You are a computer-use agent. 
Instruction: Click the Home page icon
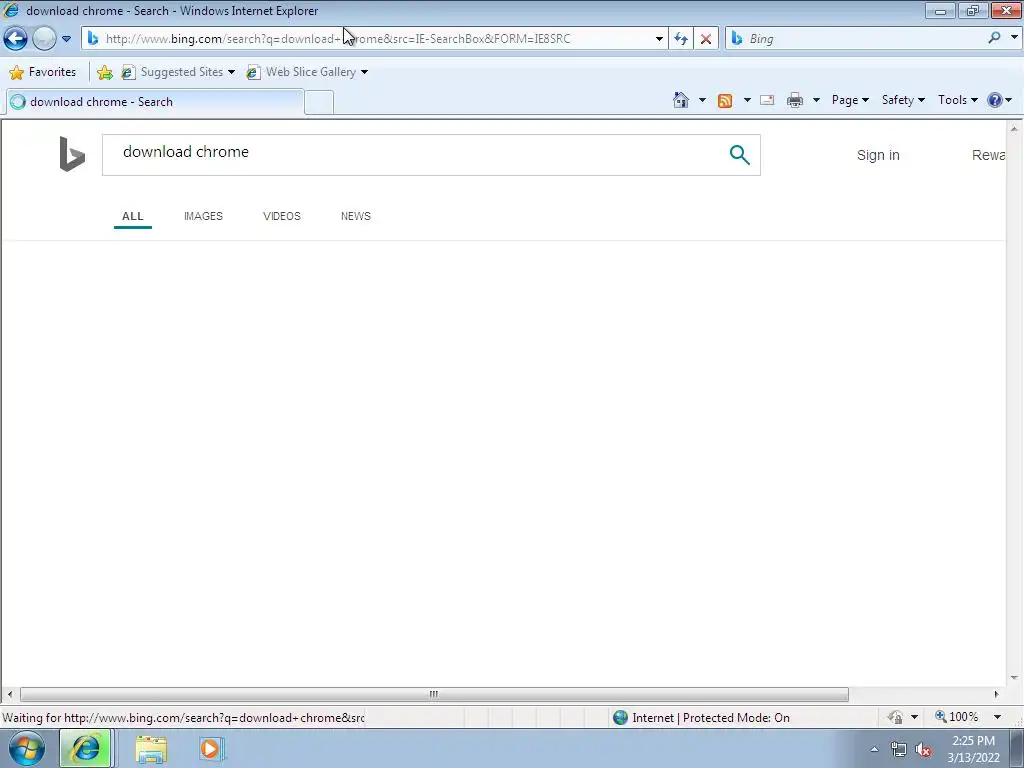[x=680, y=100]
